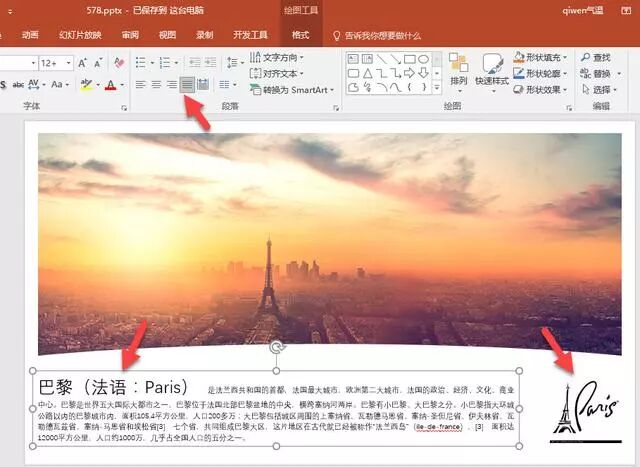The width and height of the screenshot is (640, 467).
Task: Select the straight line shape
Action: click(x=382, y=59)
